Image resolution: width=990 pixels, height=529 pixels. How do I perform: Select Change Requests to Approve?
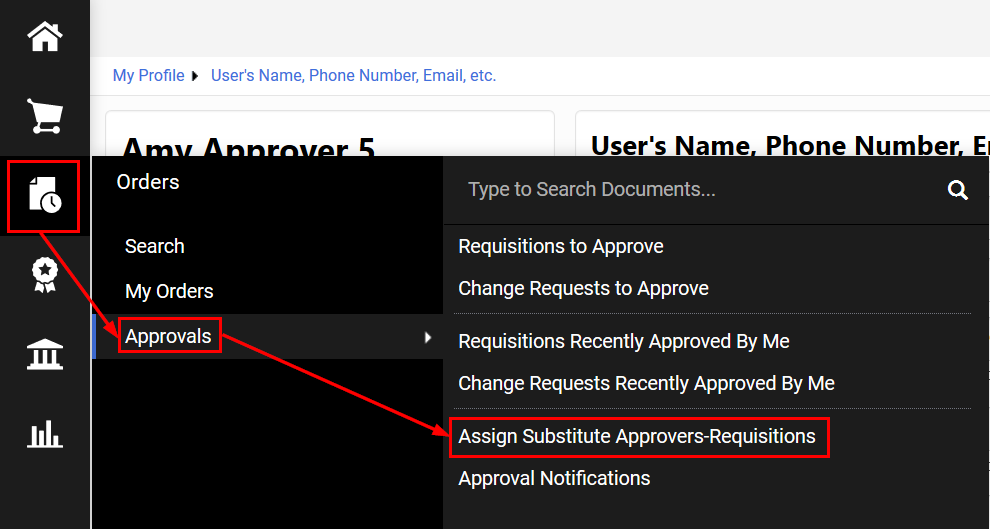click(x=583, y=288)
